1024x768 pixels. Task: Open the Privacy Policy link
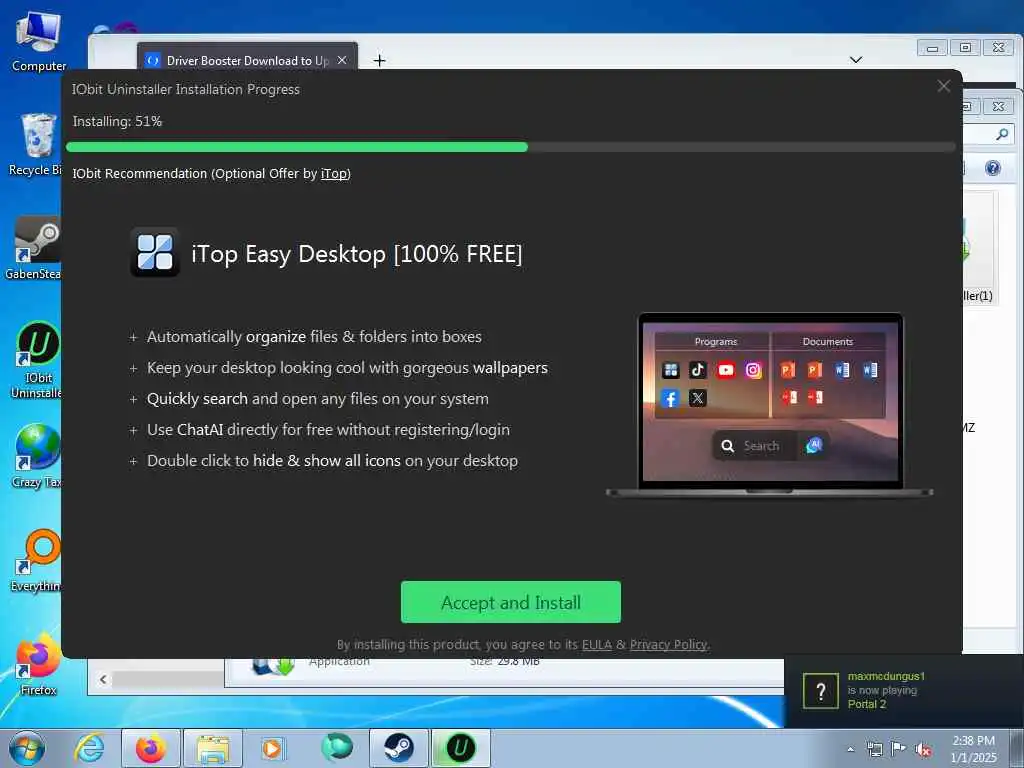(x=668, y=645)
